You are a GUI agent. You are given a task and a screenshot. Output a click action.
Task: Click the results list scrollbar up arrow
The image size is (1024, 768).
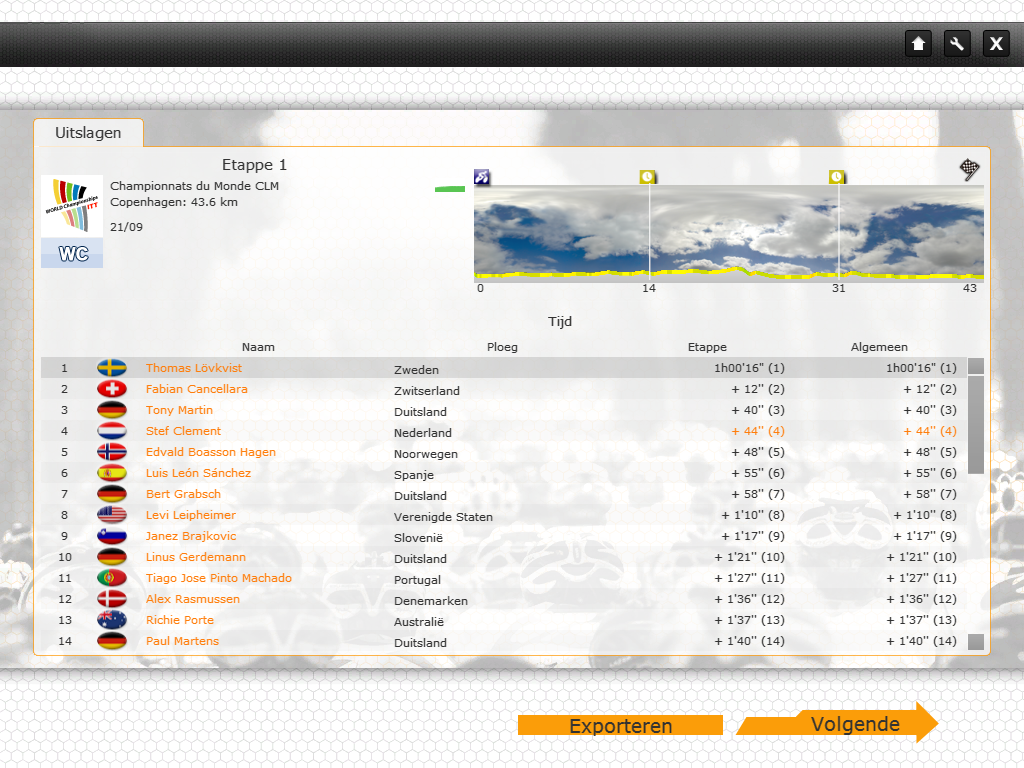pyautogui.click(x=976, y=366)
